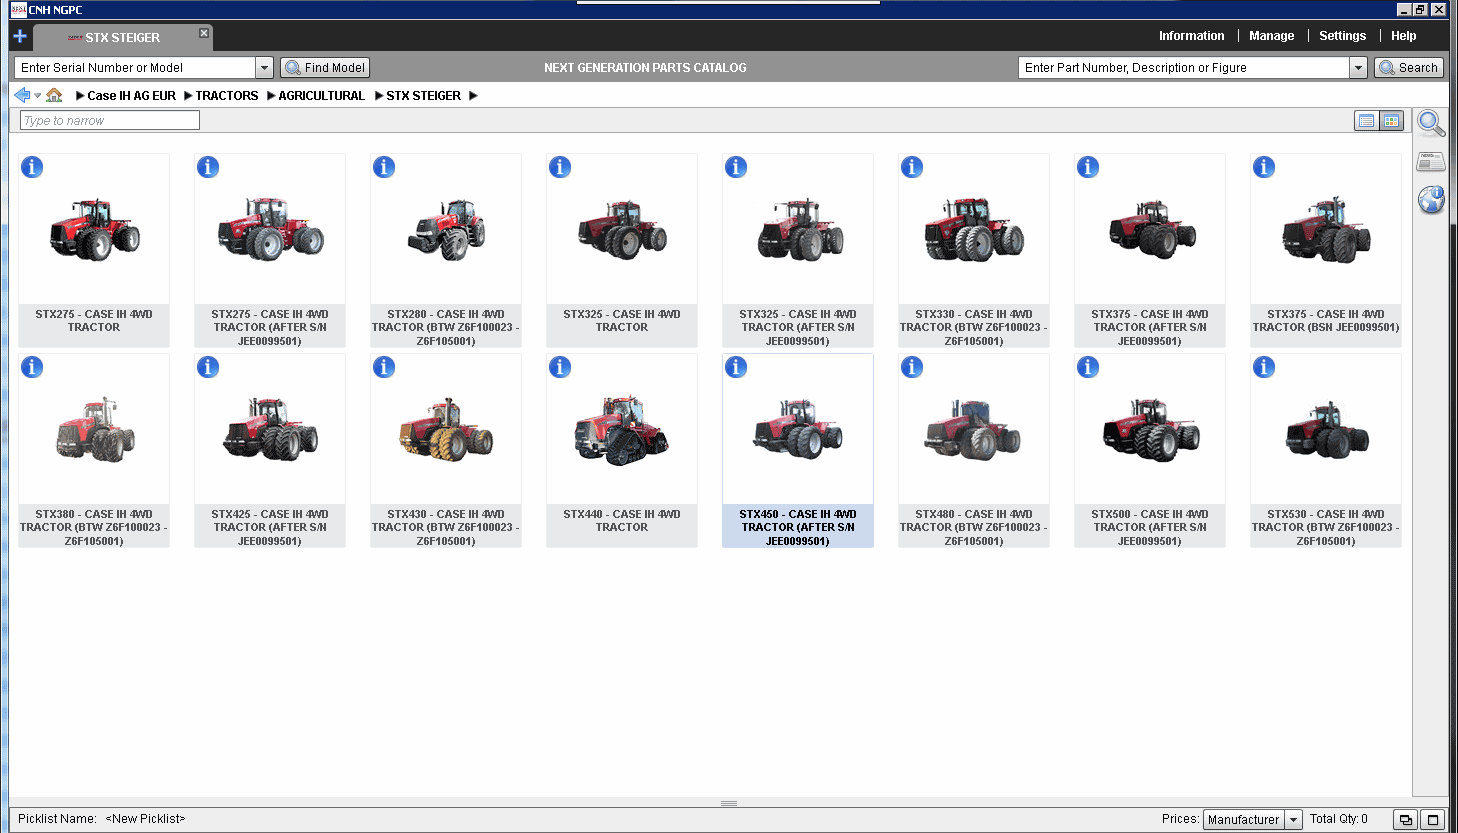This screenshot has width=1458, height=833.
Task: Click the copy picklist icon in status bar
Action: [x=1405, y=819]
